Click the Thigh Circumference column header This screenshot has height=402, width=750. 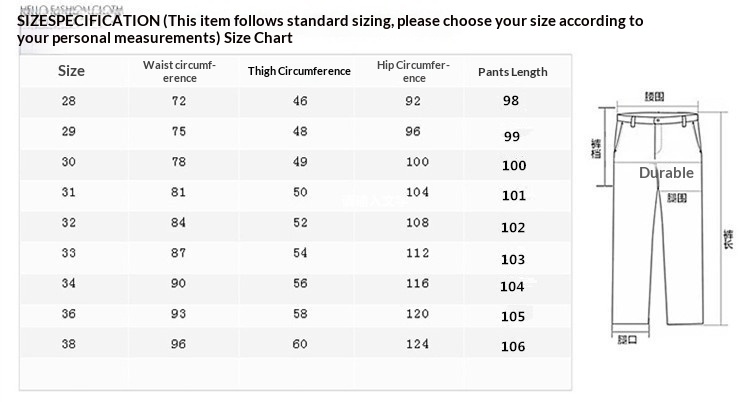point(299,71)
